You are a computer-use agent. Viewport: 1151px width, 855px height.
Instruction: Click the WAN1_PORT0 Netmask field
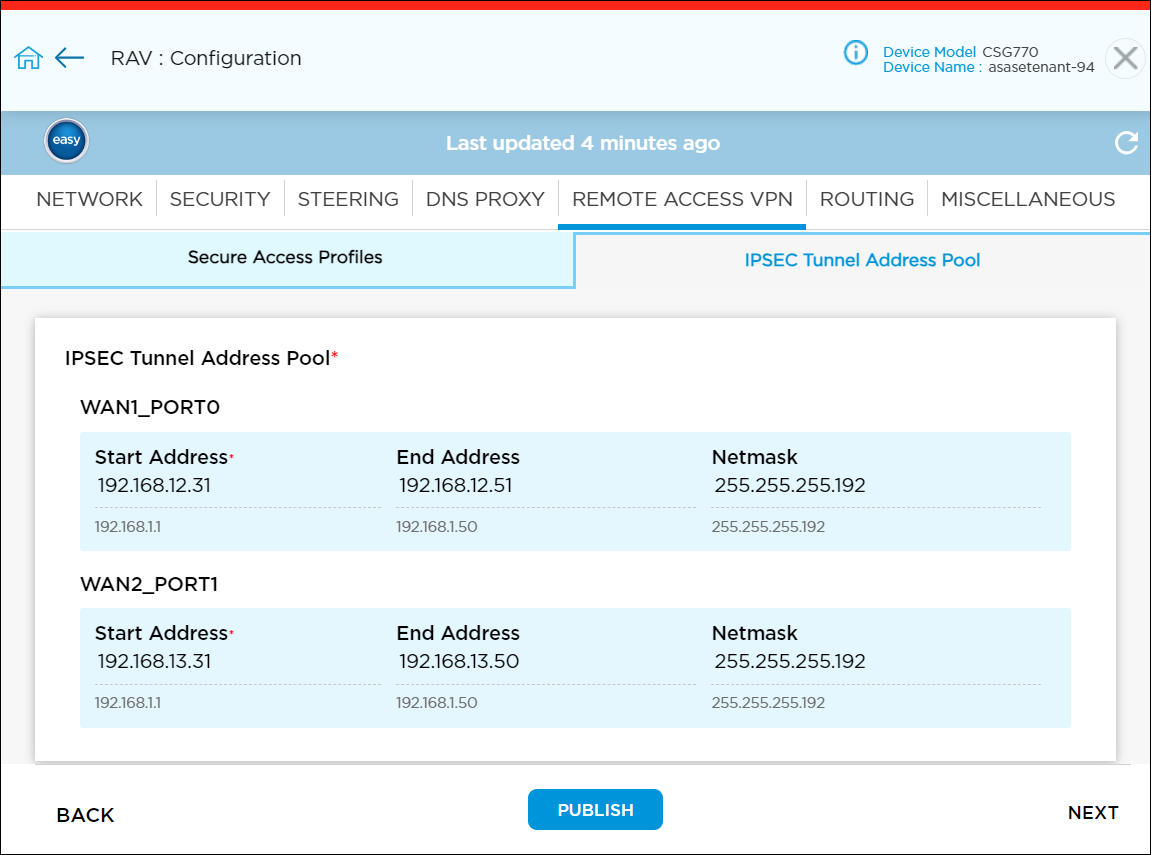coord(855,484)
